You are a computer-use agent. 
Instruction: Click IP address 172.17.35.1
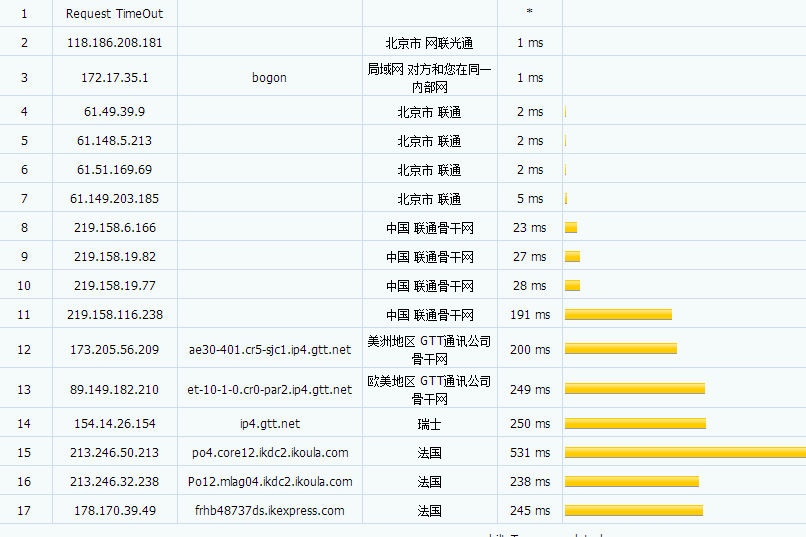114,78
